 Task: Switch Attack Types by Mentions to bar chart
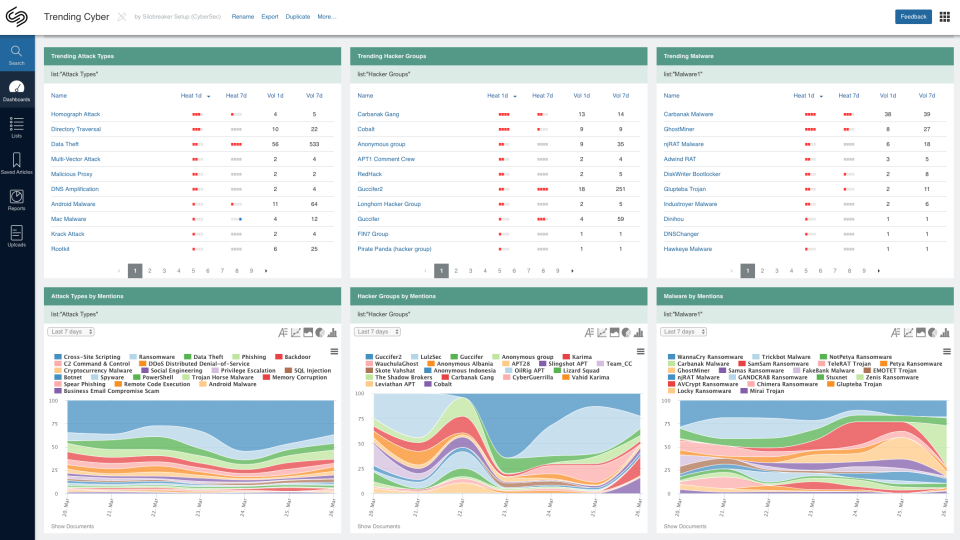[332, 332]
